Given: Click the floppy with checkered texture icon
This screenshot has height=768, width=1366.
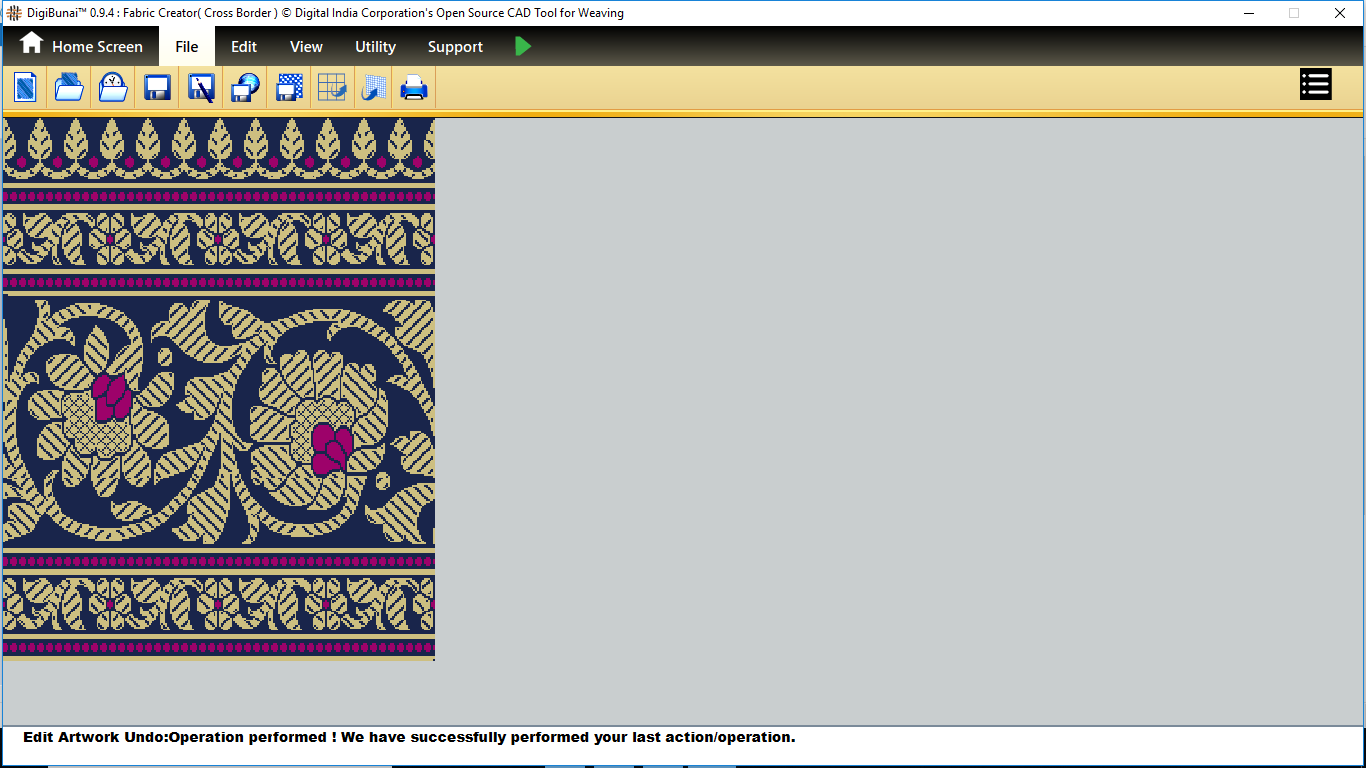Looking at the screenshot, I should [x=289, y=88].
